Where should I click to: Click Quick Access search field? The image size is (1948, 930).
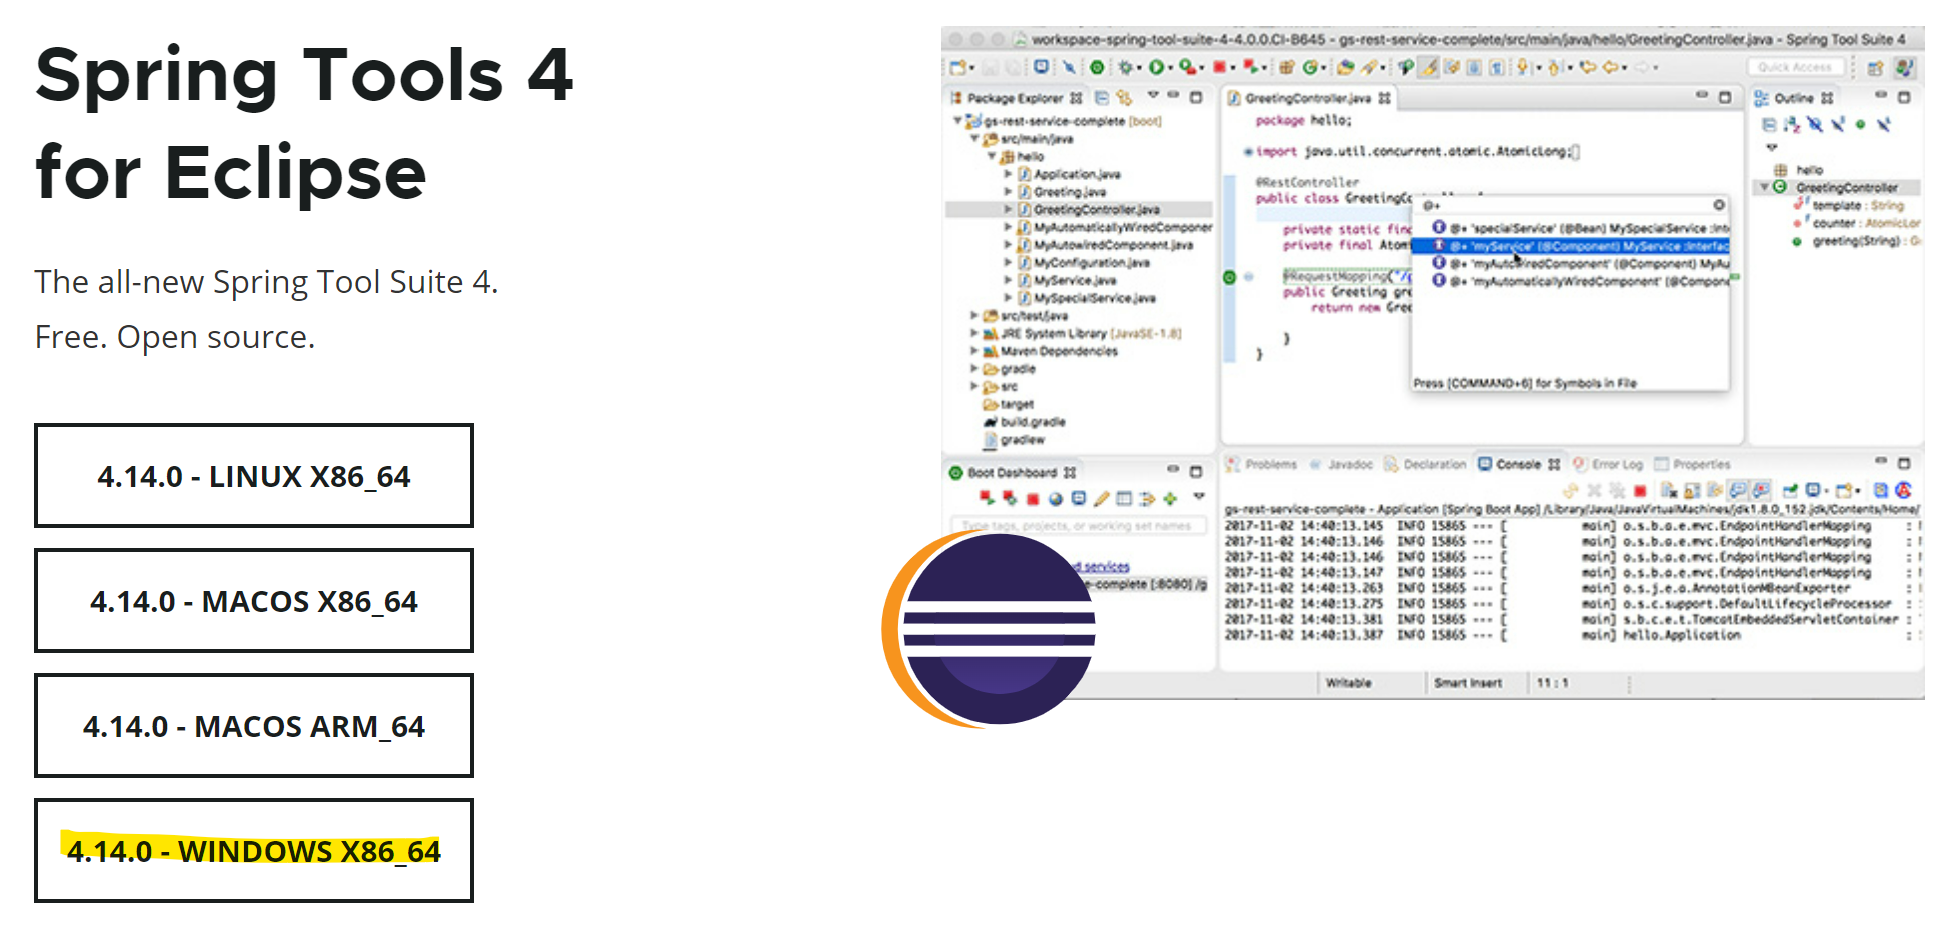click(x=1795, y=67)
